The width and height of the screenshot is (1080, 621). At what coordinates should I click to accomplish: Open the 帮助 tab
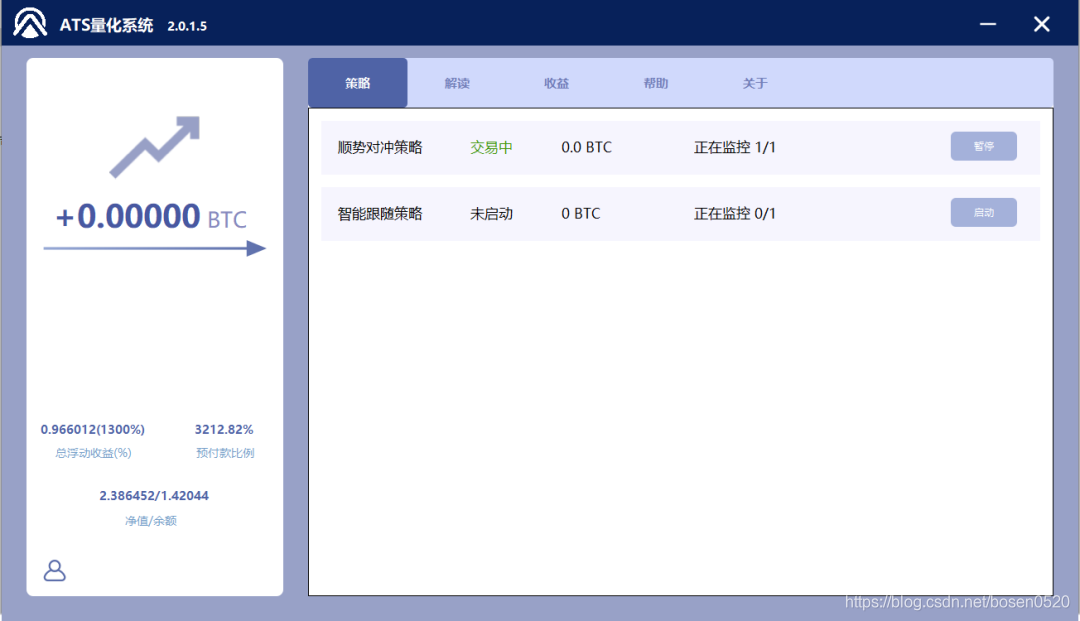point(656,83)
